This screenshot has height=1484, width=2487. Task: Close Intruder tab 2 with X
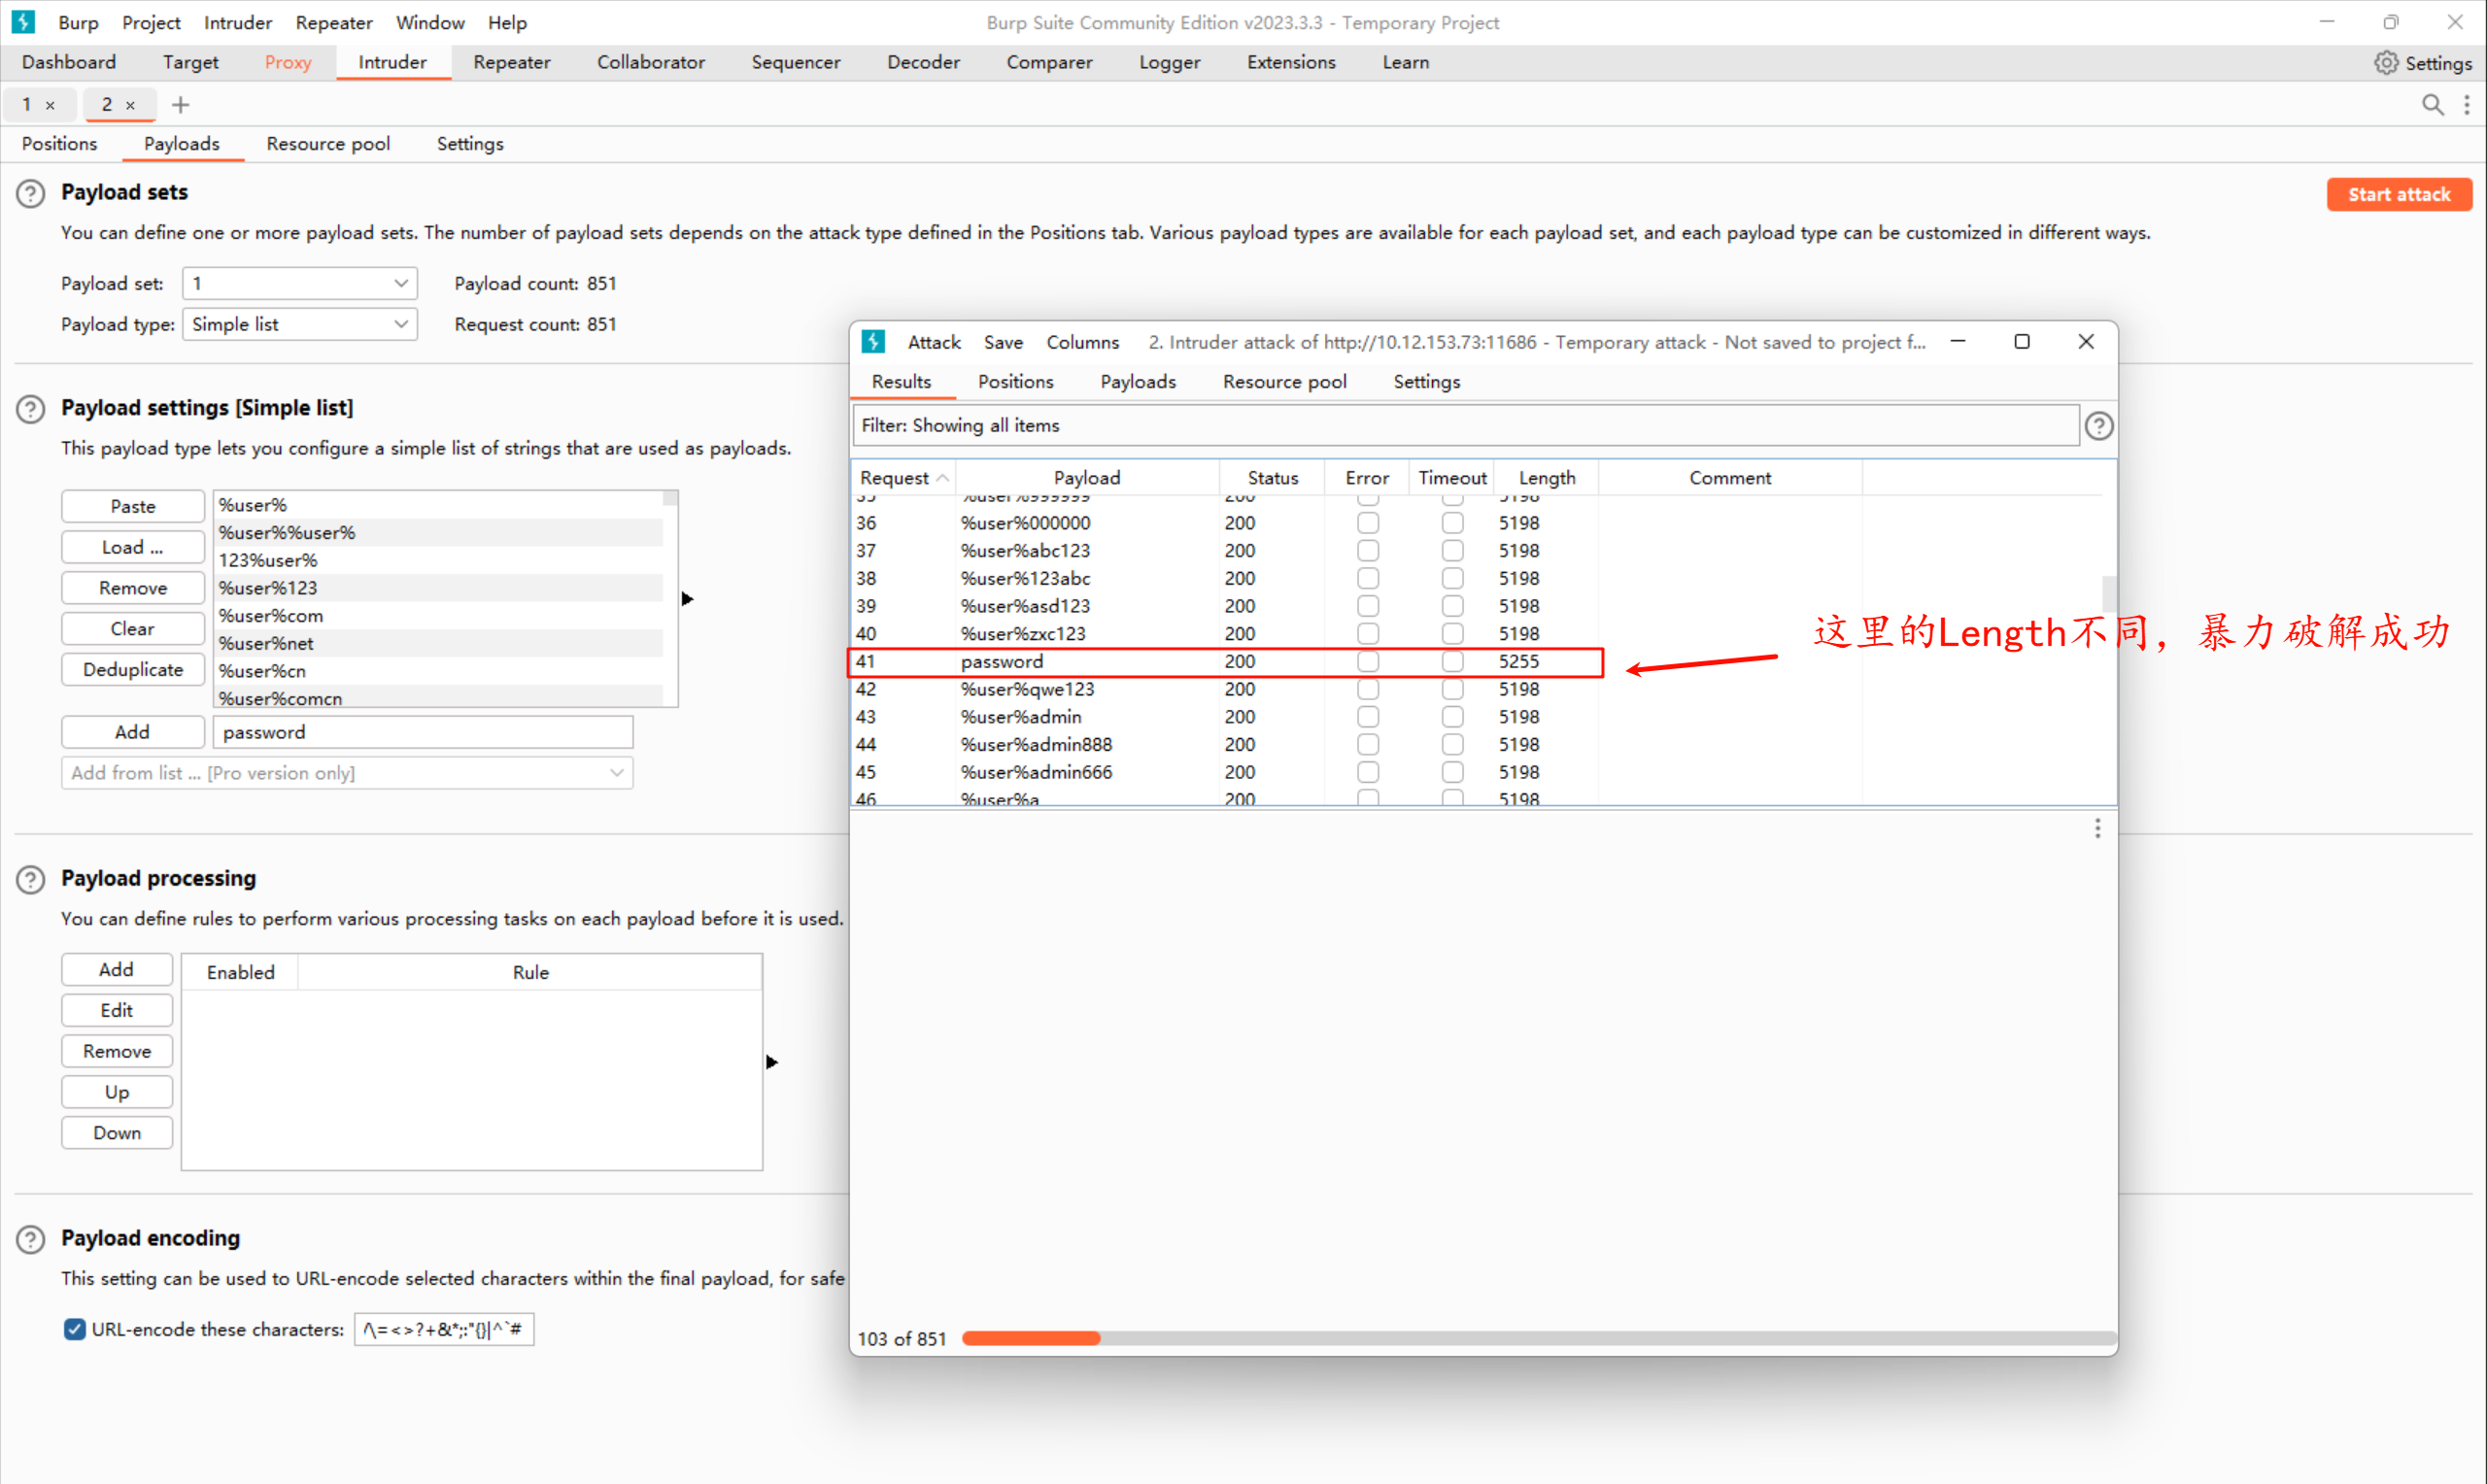(x=130, y=105)
